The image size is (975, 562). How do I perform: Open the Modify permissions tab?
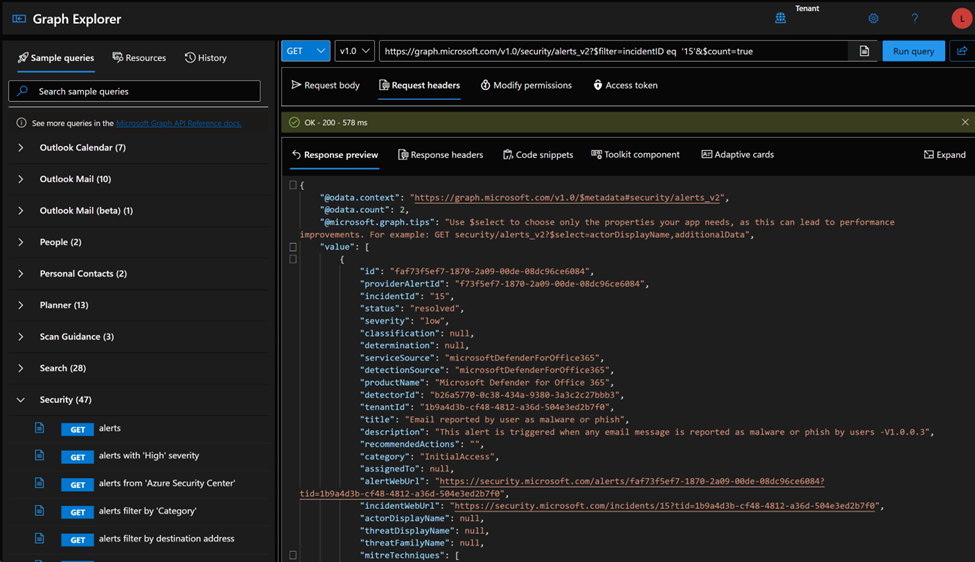coord(526,86)
